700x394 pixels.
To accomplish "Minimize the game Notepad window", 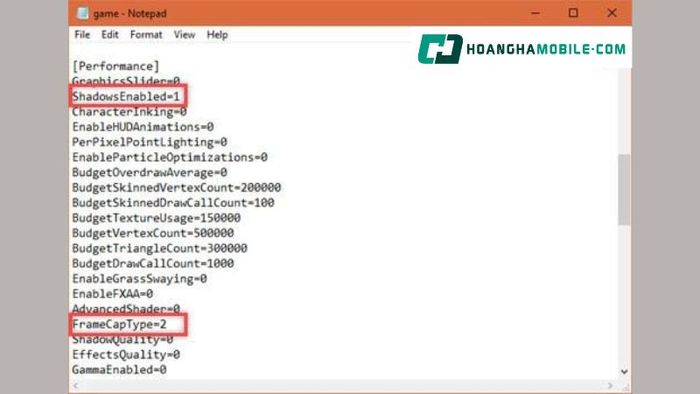I will coord(535,13).
